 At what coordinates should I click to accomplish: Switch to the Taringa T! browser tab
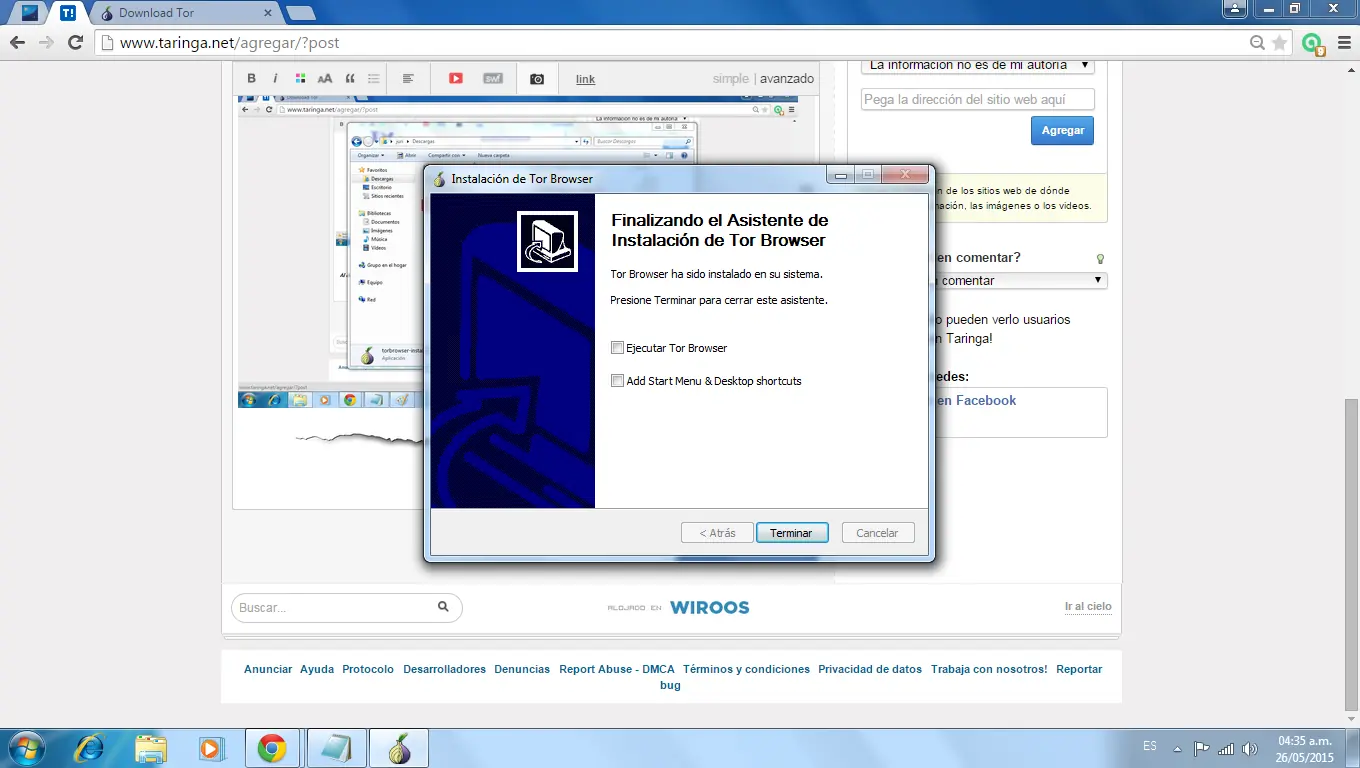pos(68,13)
